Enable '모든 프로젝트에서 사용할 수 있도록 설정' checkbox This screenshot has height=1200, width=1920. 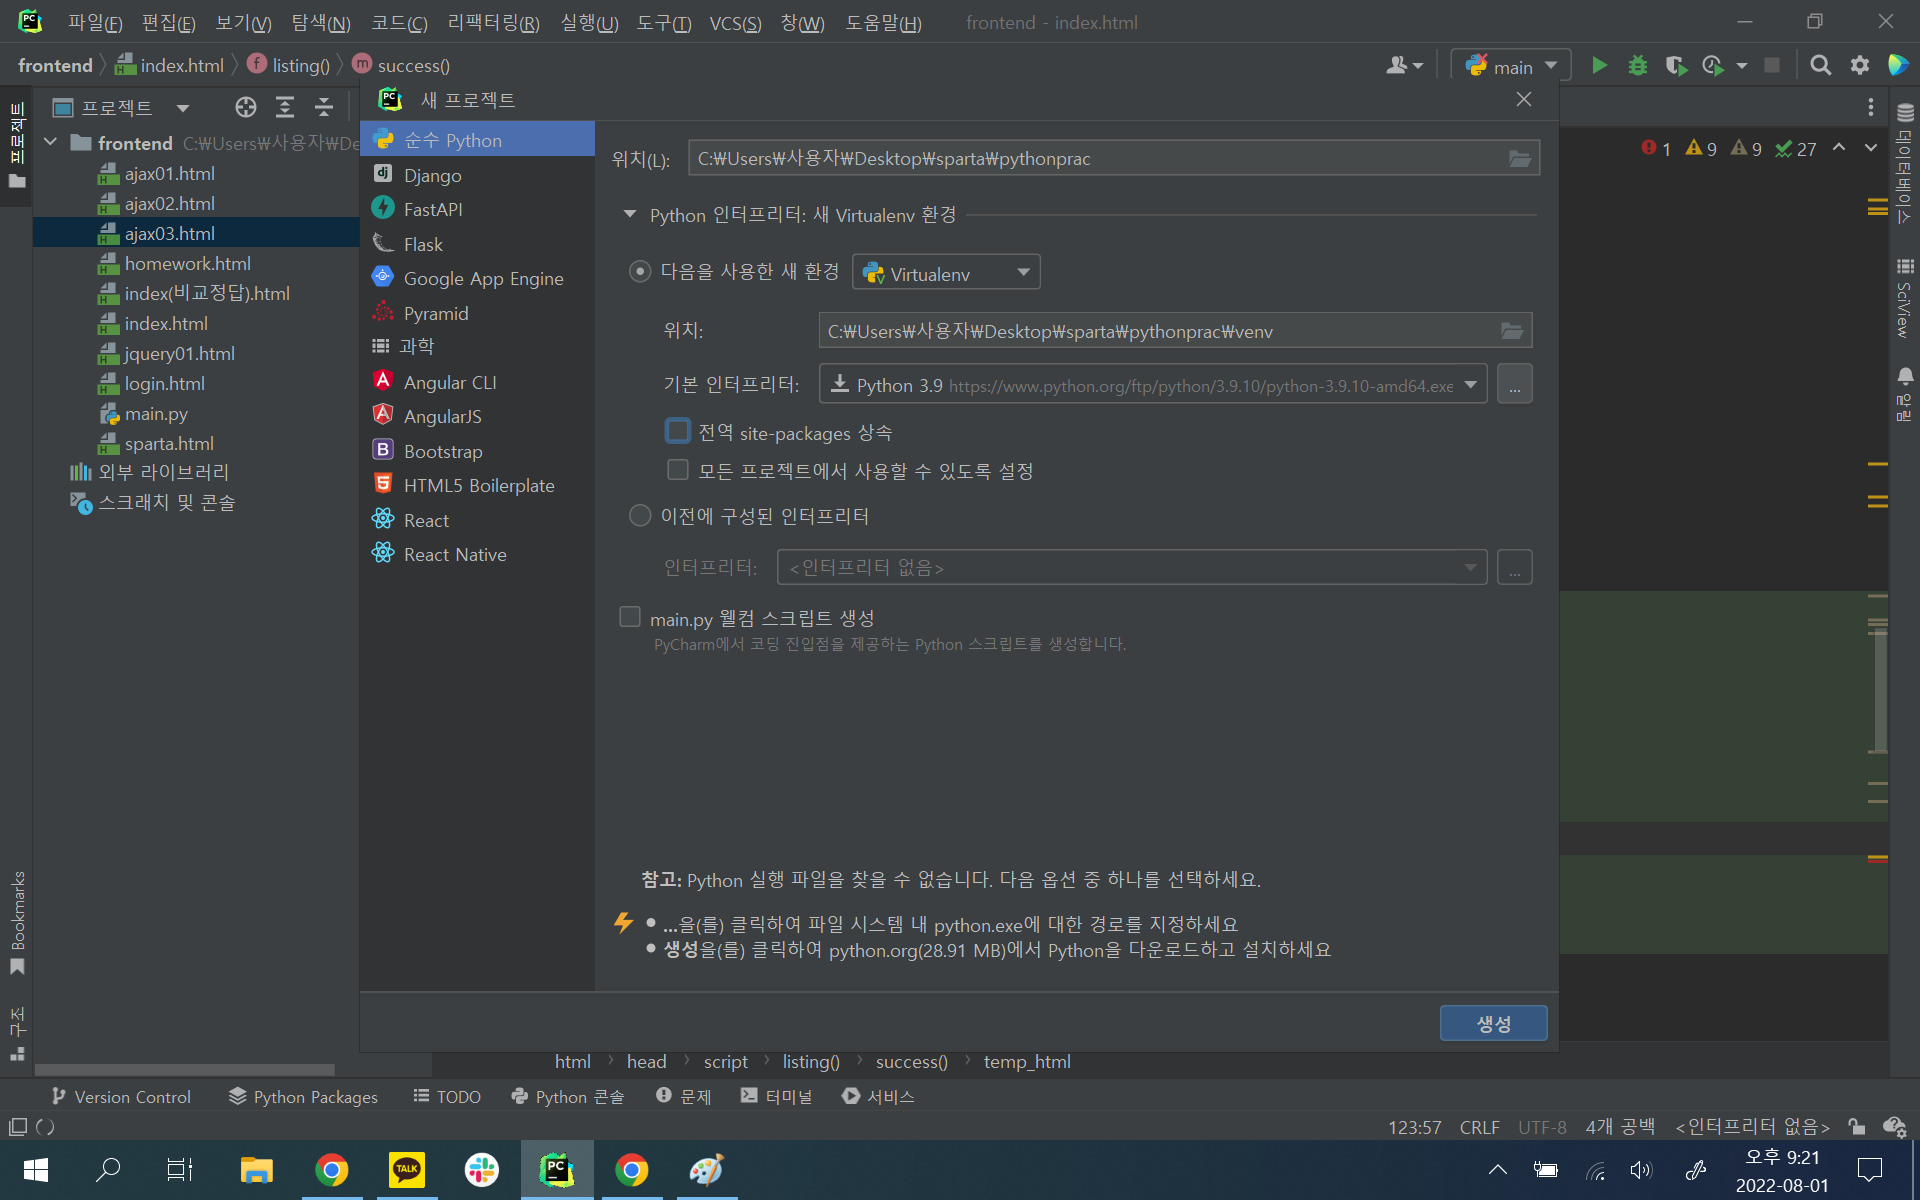(678, 470)
